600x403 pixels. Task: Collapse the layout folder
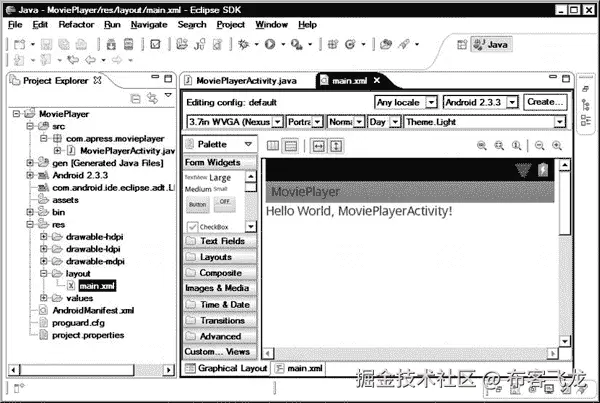(x=44, y=273)
